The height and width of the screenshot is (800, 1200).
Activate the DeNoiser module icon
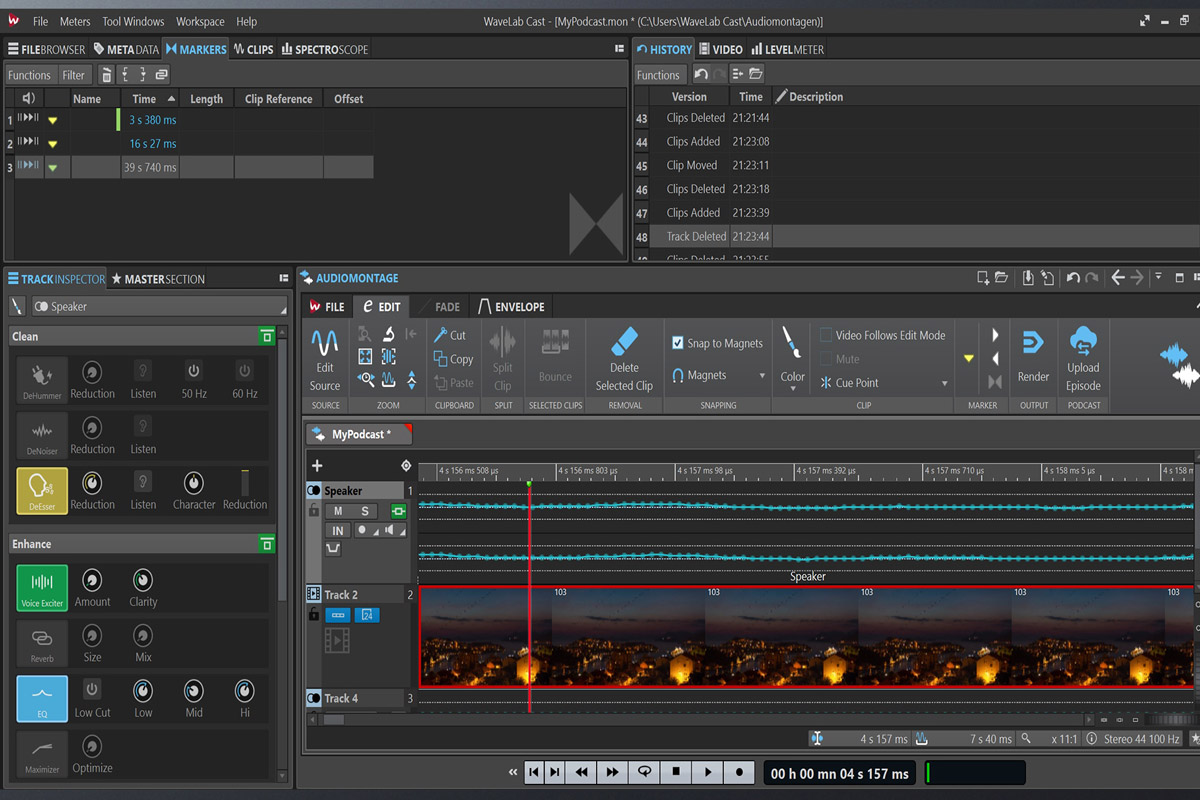[42, 437]
